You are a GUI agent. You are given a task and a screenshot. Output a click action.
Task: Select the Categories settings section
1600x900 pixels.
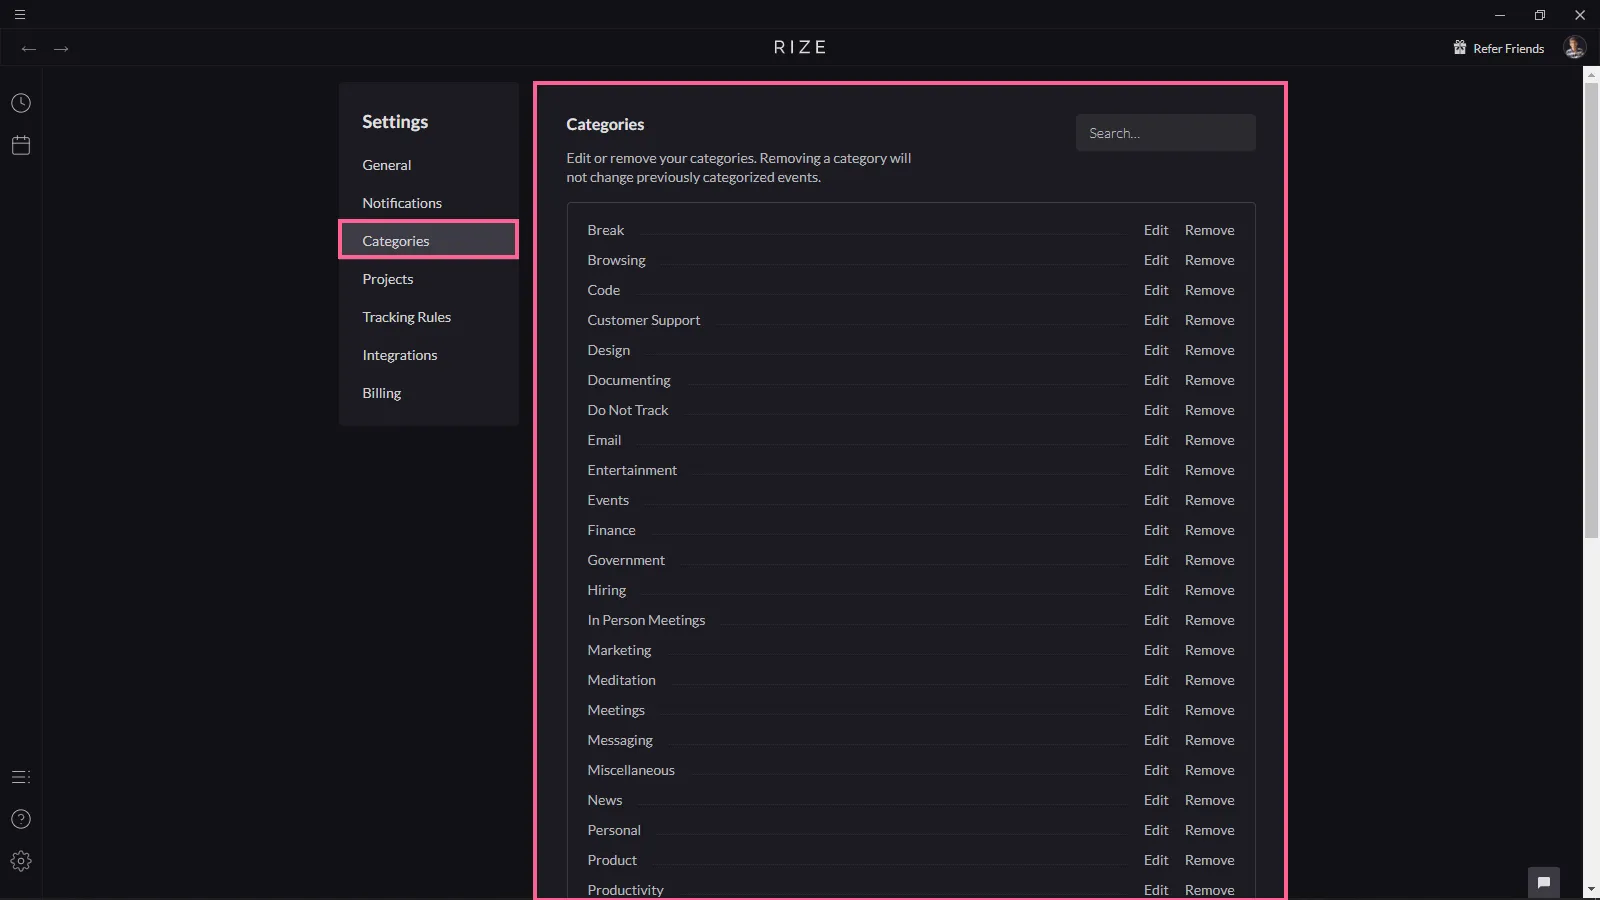click(428, 240)
